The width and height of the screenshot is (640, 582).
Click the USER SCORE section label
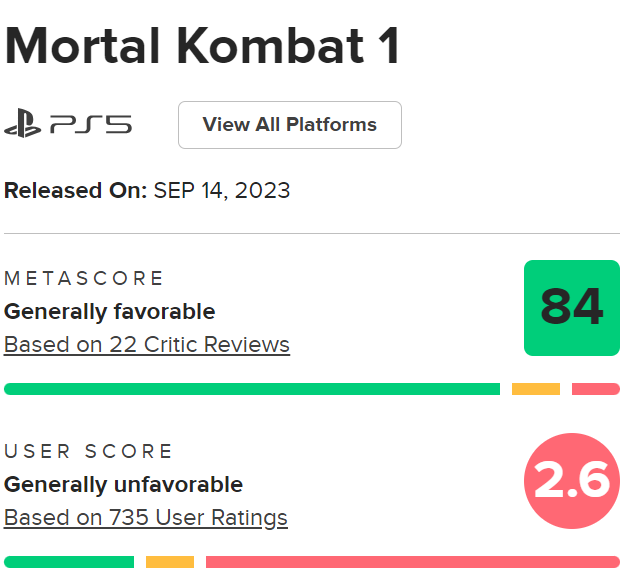[x=89, y=452]
